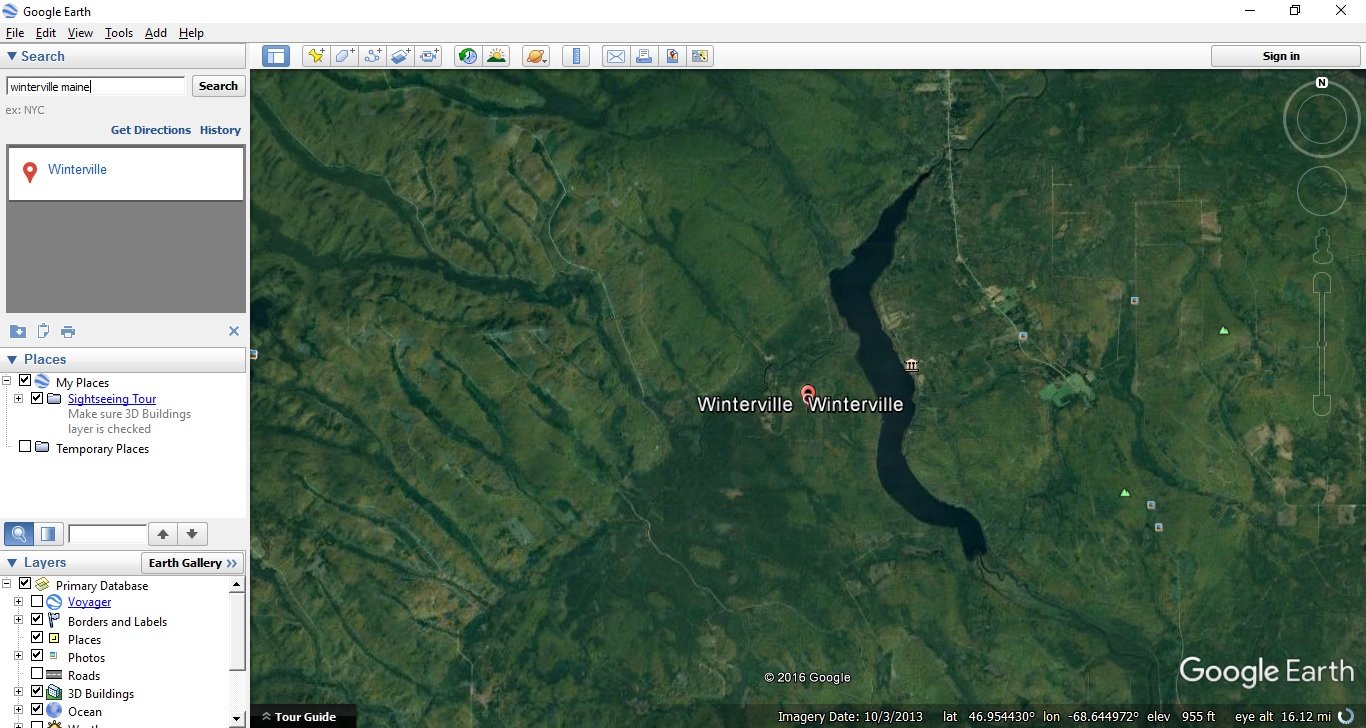The height and width of the screenshot is (728, 1366).
Task: Open search History link
Action: (x=220, y=130)
